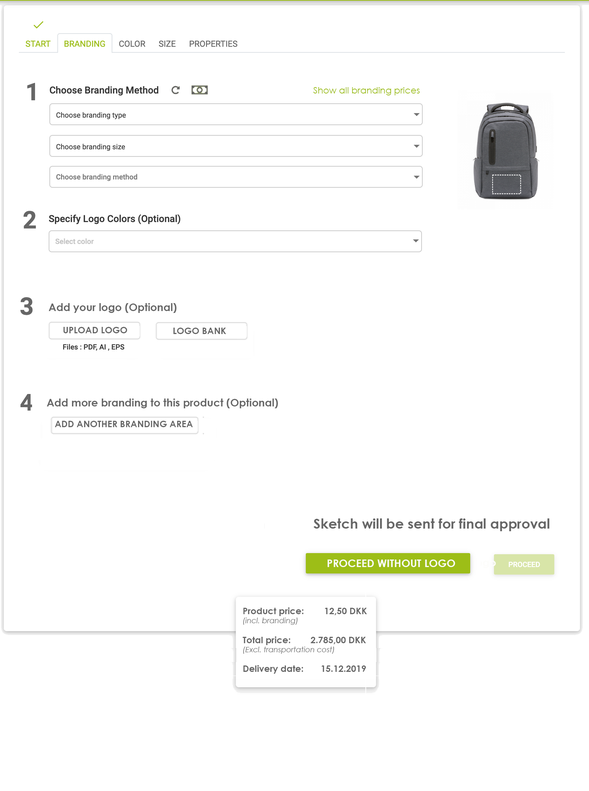Open the SIZE tab

tap(167, 44)
